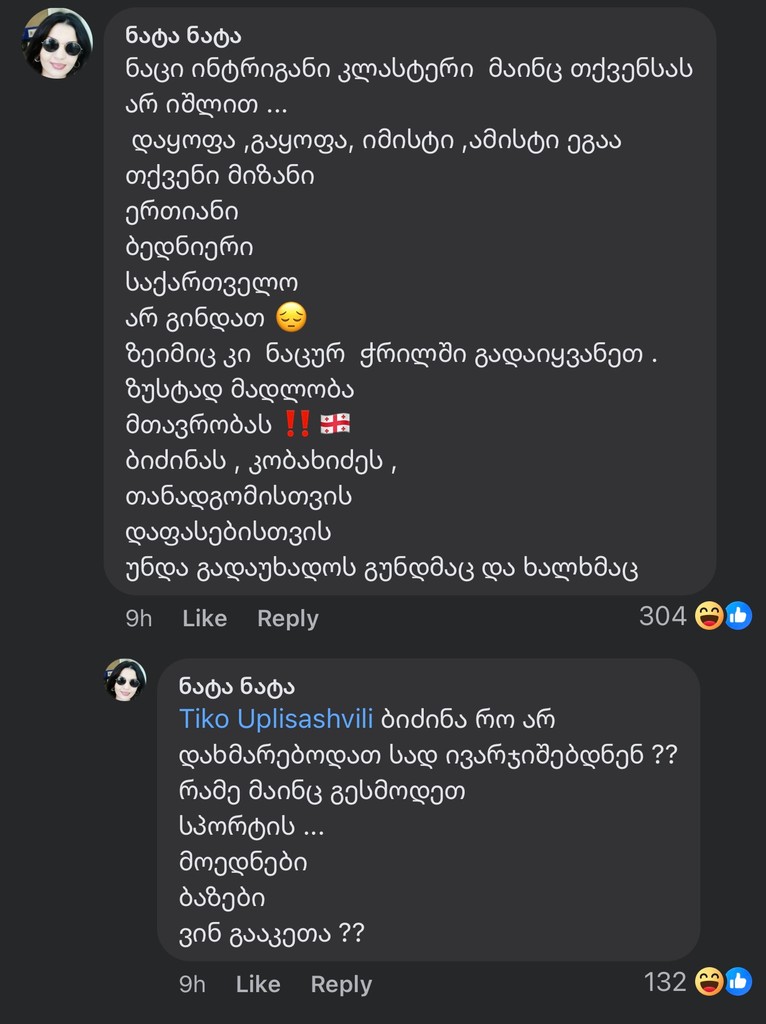Click the 9h timestamp under the reply comment
This screenshot has width=766, height=1024.
[192, 984]
